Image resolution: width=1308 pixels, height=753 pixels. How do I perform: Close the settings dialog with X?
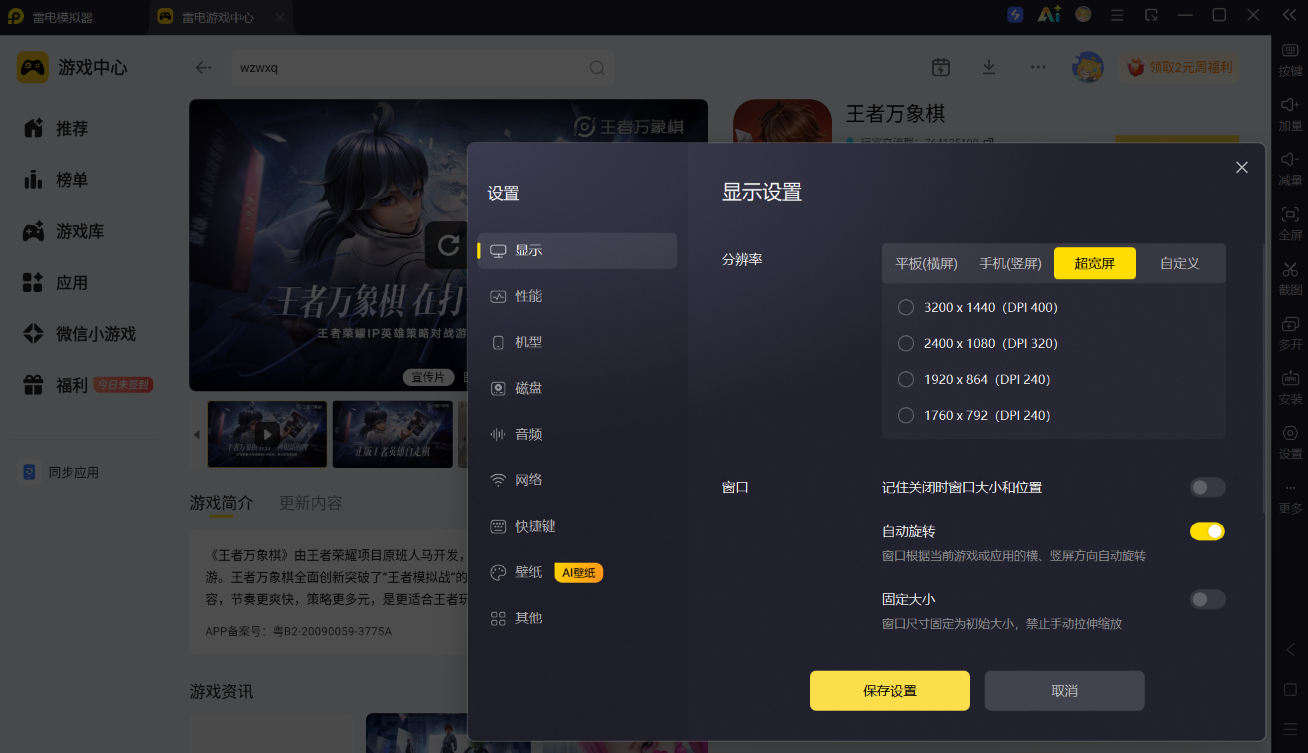pos(1242,167)
